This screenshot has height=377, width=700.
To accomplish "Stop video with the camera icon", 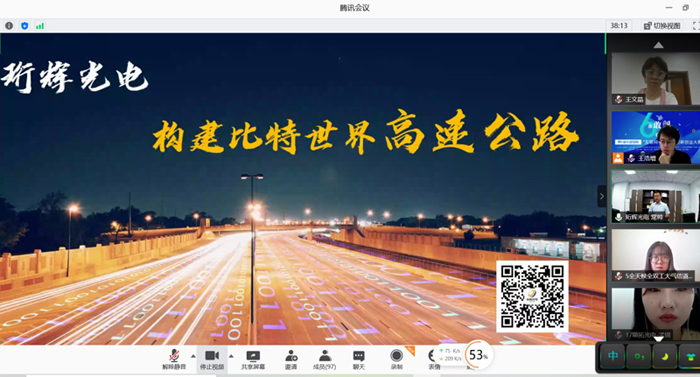I will pyautogui.click(x=212, y=360).
